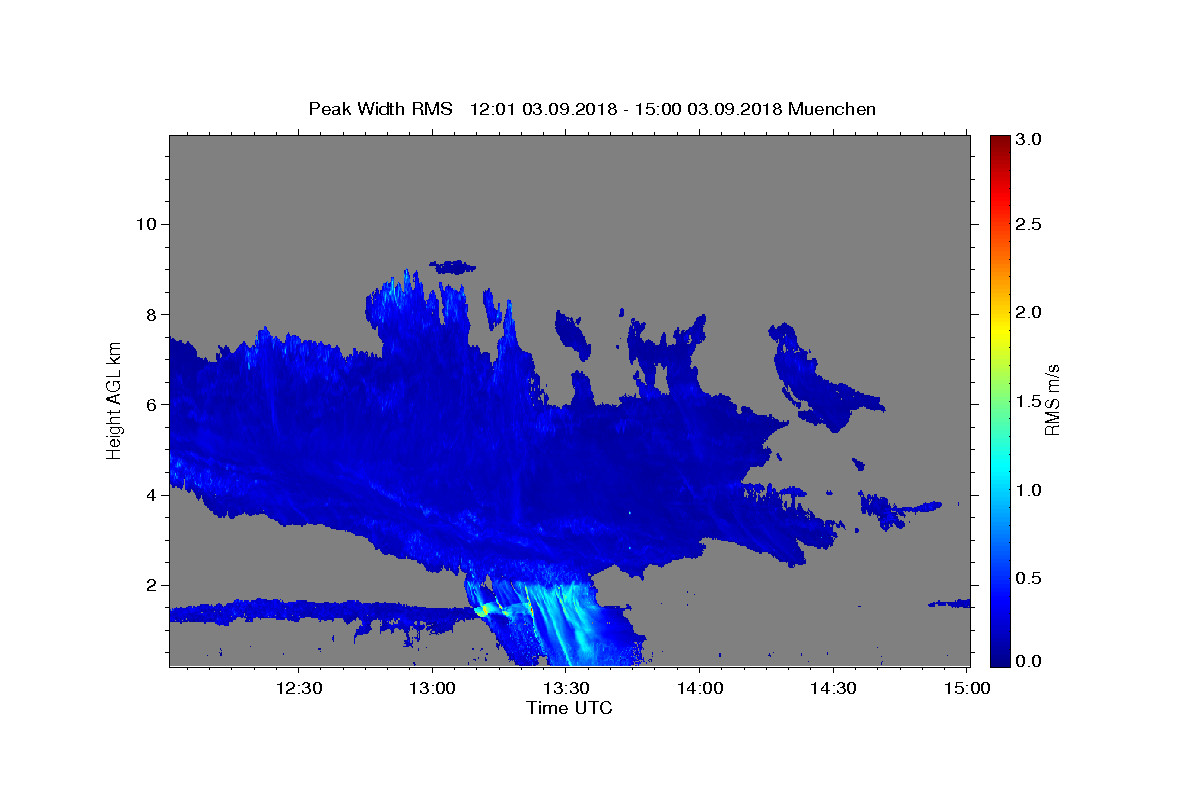
Task: Click the colorbar value 2.5
Action: point(1028,224)
